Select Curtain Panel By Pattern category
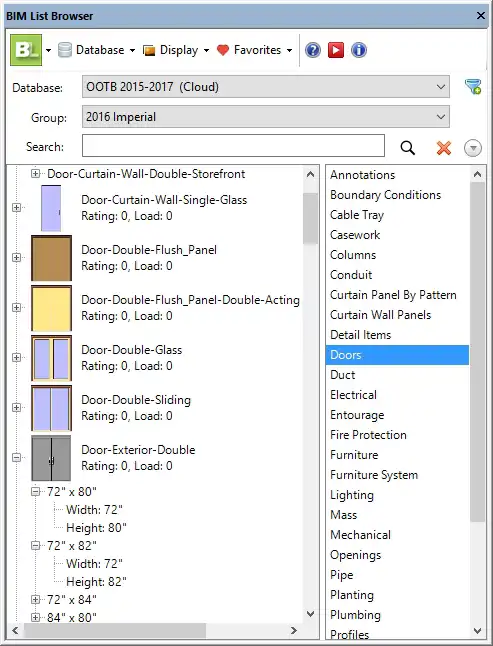 (397, 295)
